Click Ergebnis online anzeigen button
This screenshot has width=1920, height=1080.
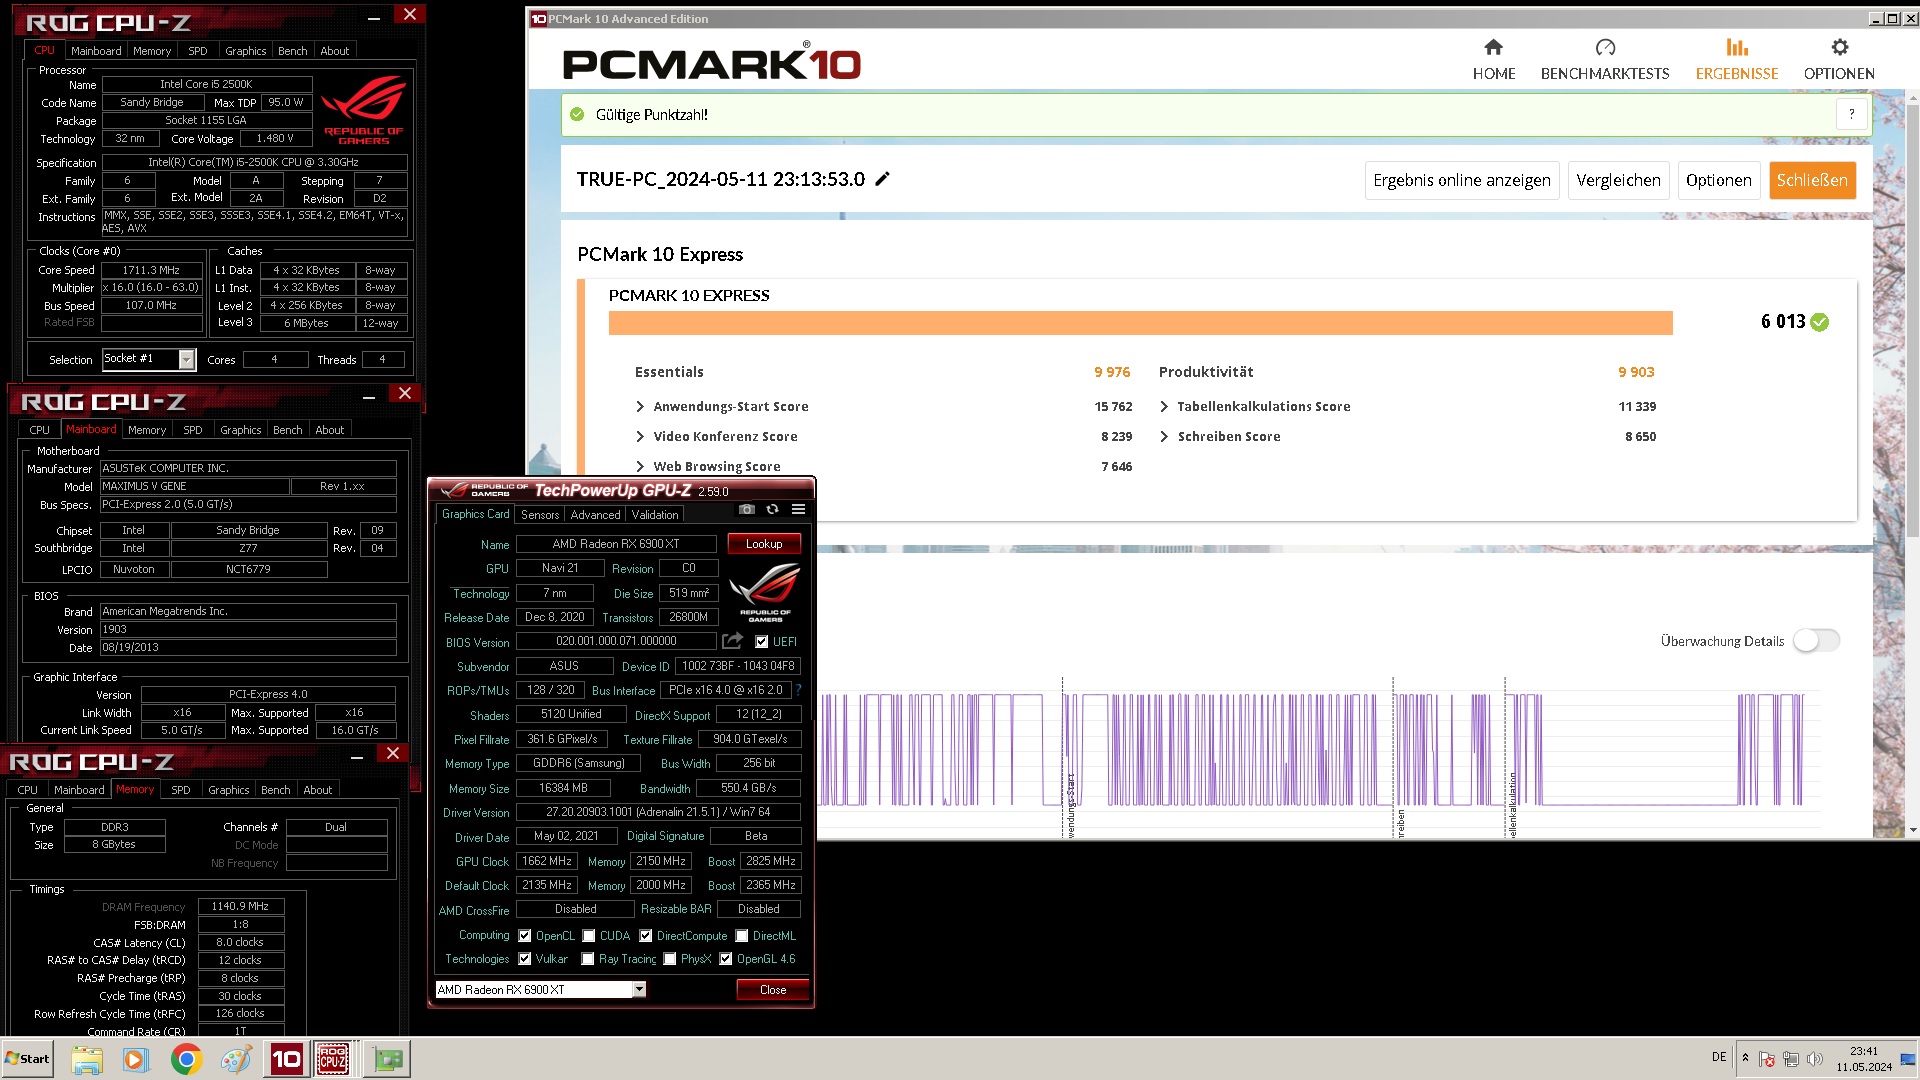point(1462,180)
